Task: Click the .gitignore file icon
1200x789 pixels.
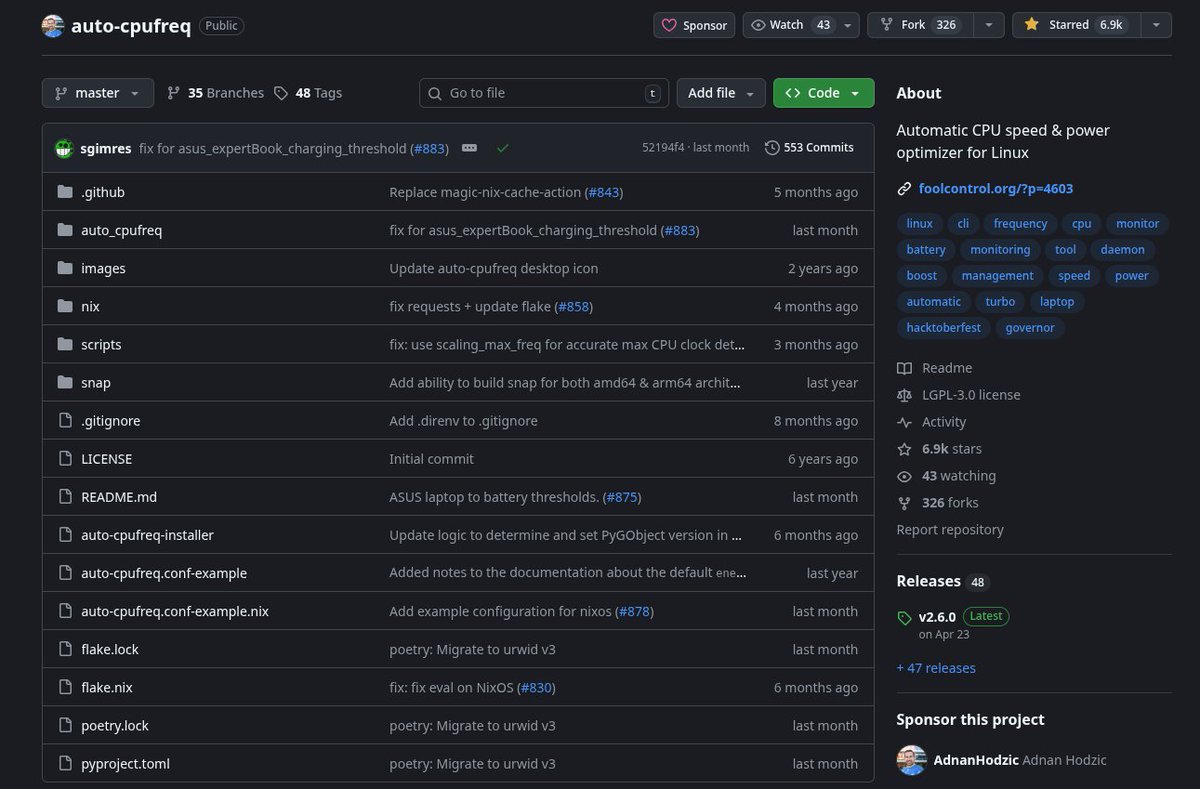Action: click(65, 421)
